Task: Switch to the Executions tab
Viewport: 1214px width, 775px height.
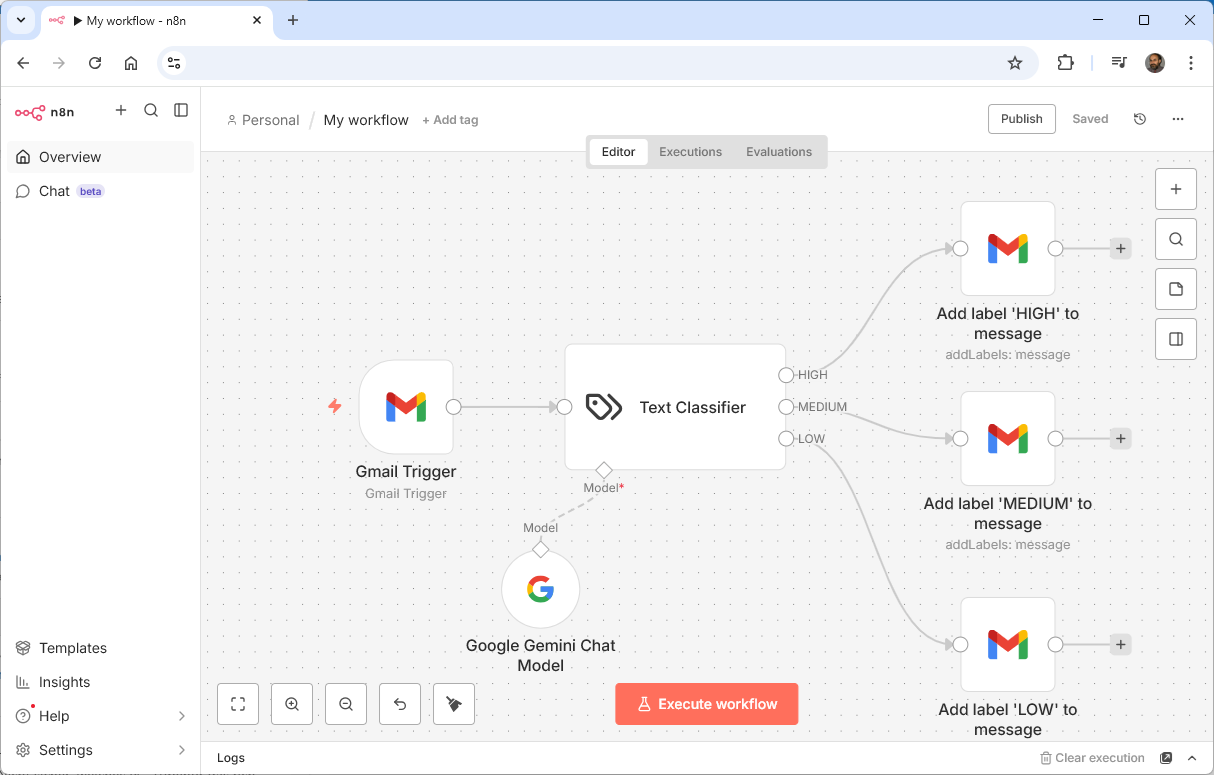Action: [690, 152]
